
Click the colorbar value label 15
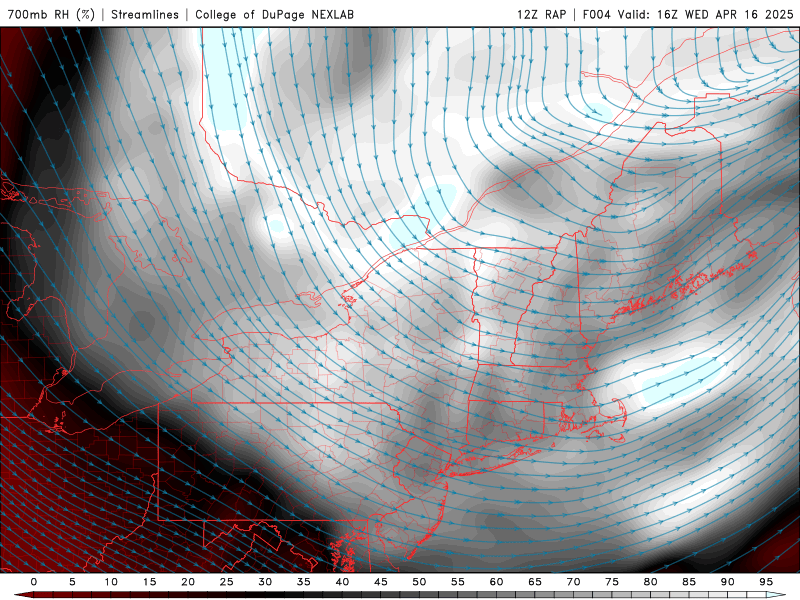click(149, 582)
